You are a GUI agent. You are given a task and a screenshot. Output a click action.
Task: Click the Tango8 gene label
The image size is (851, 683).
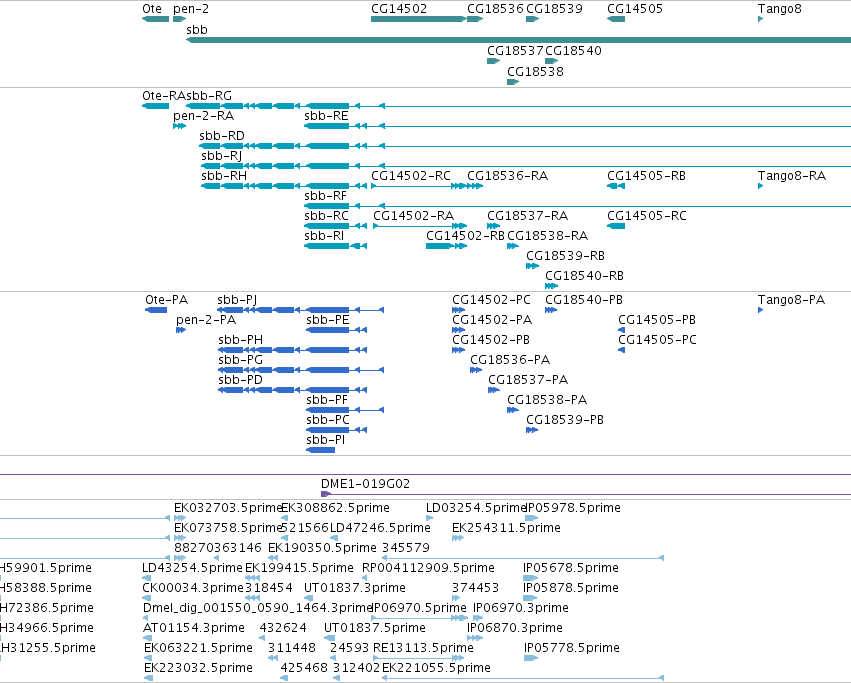[779, 9]
